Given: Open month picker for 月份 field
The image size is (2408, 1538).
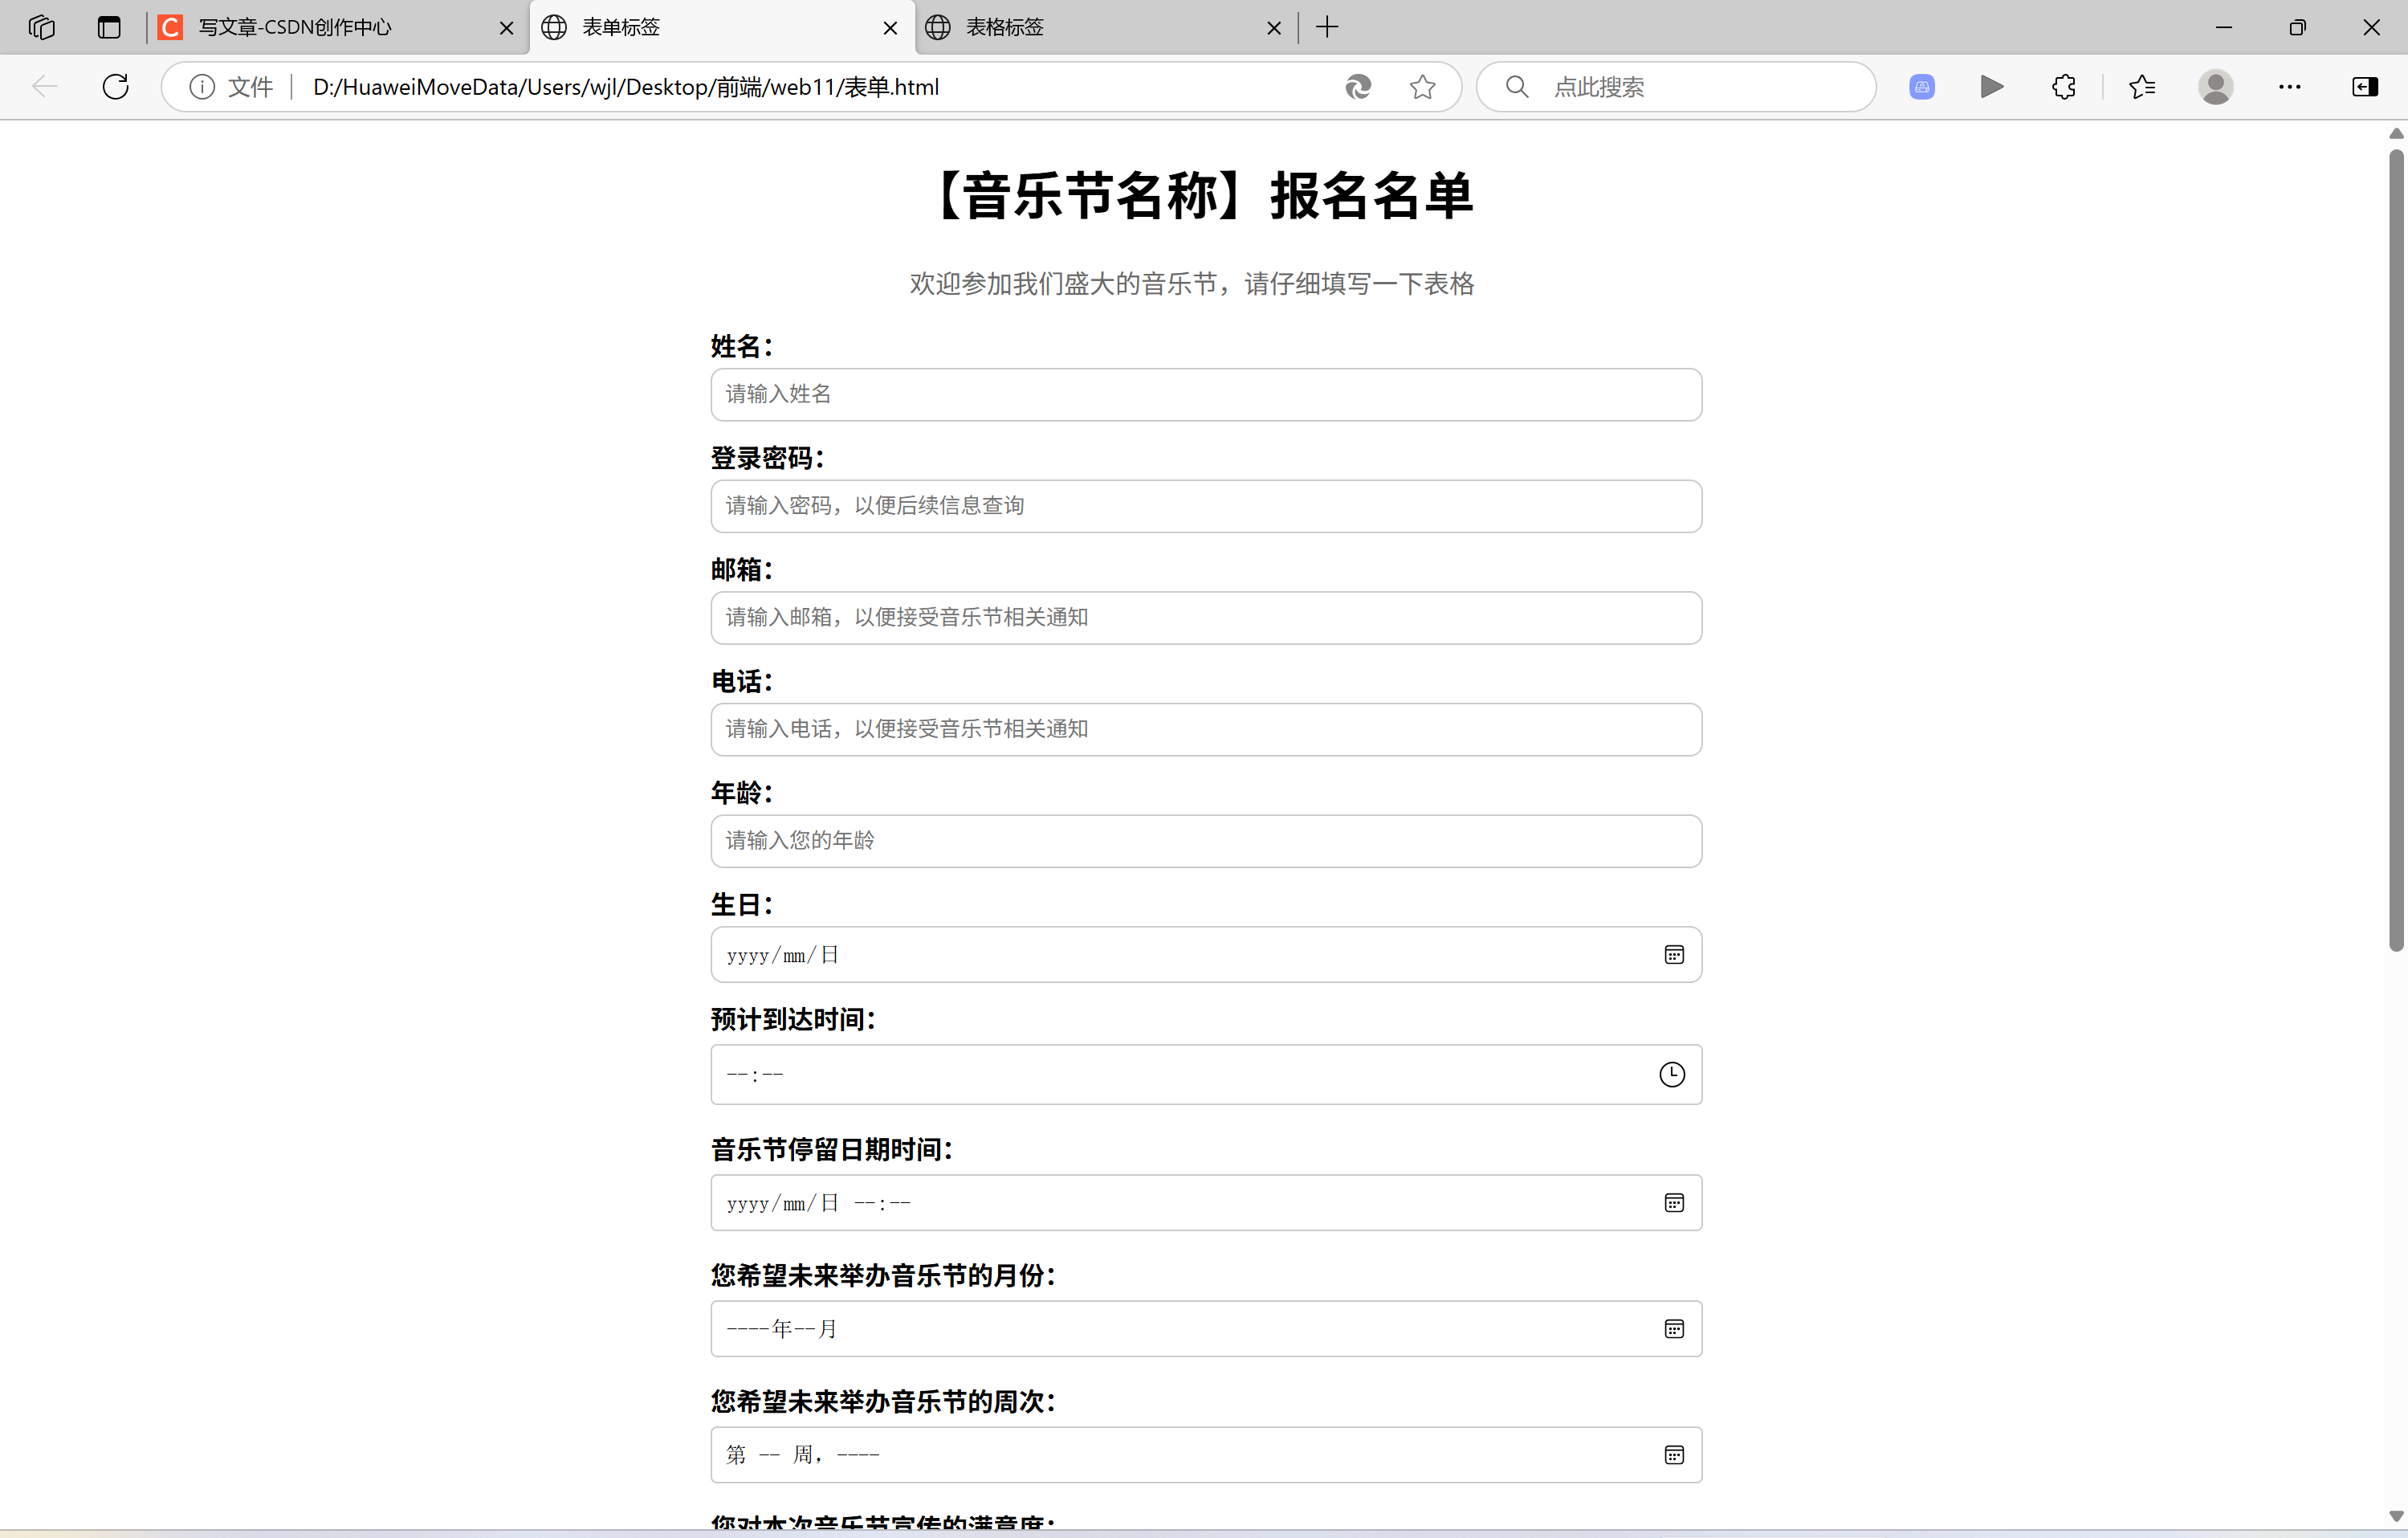Looking at the screenshot, I should click(x=1673, y=1329).
